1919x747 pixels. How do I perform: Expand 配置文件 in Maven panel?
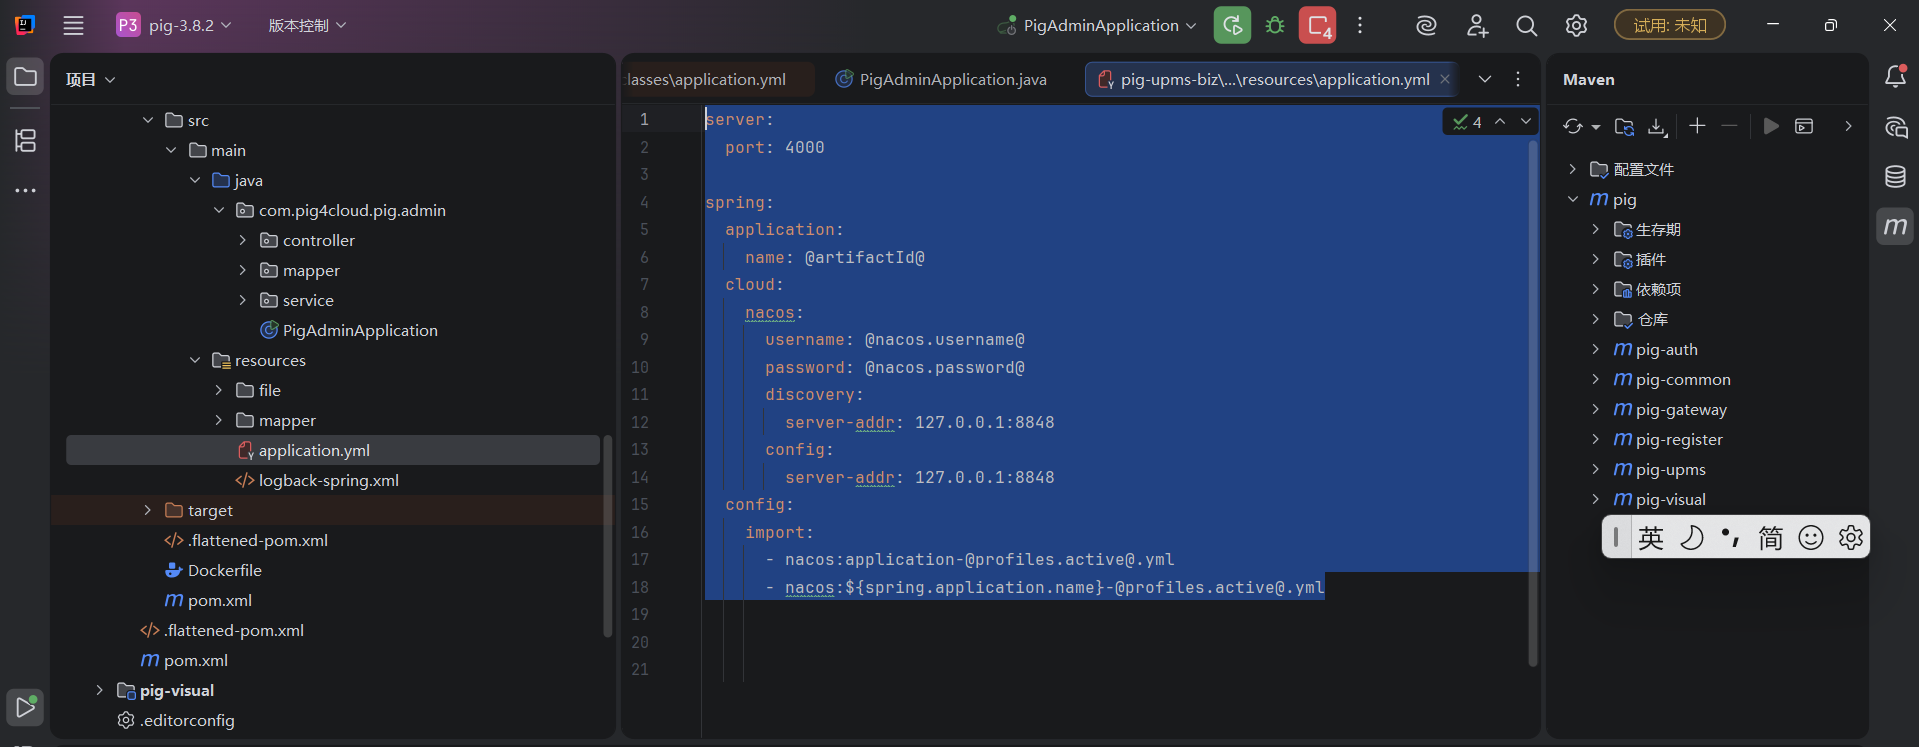pyautogui.click(x=1572, y=169)
